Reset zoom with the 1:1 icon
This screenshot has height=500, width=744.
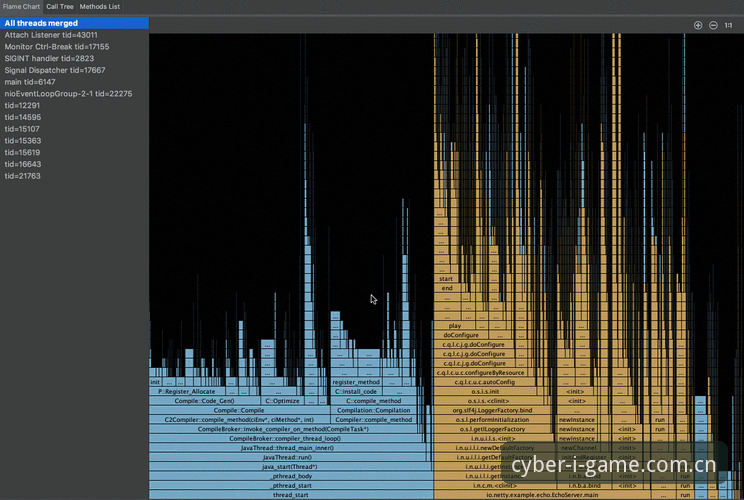coord(728,25)
